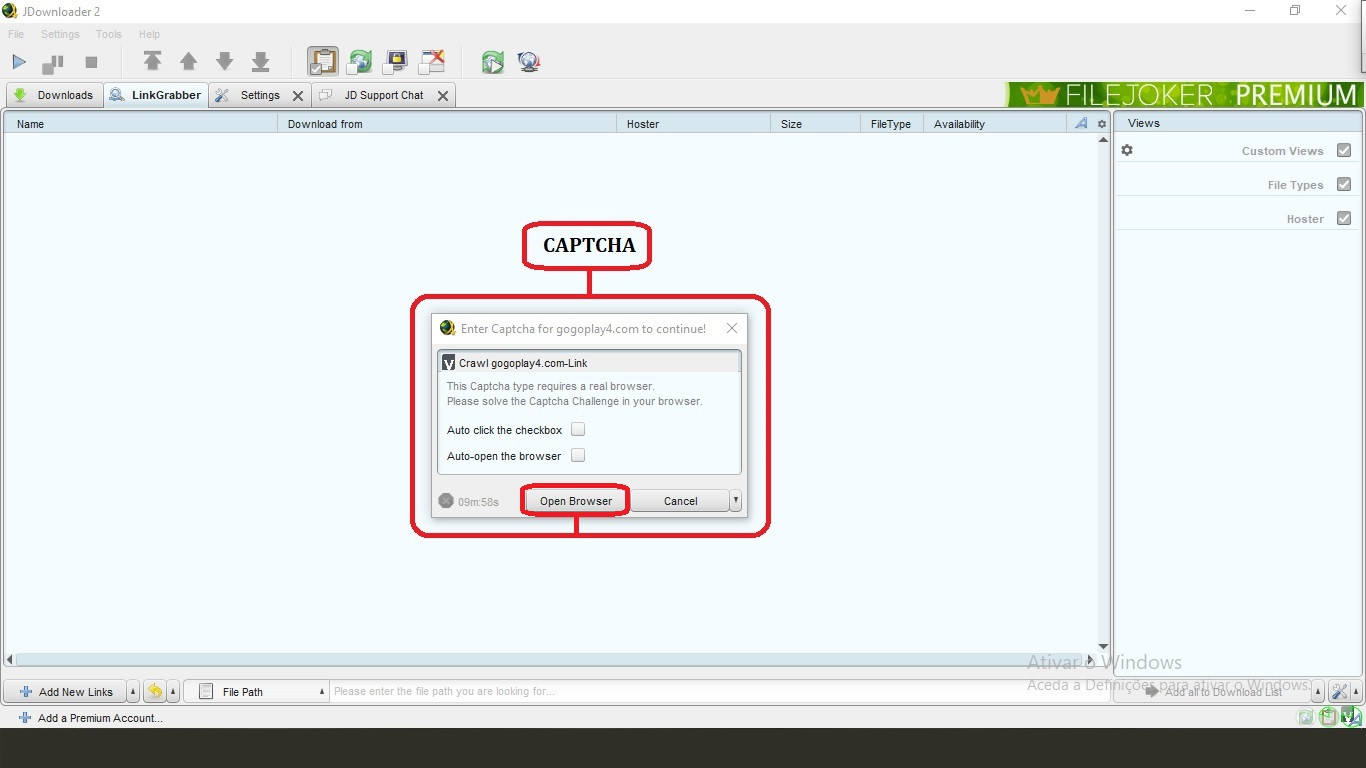1366x768 pixels.
Task: Click Add New Links button
Action: 66,691
